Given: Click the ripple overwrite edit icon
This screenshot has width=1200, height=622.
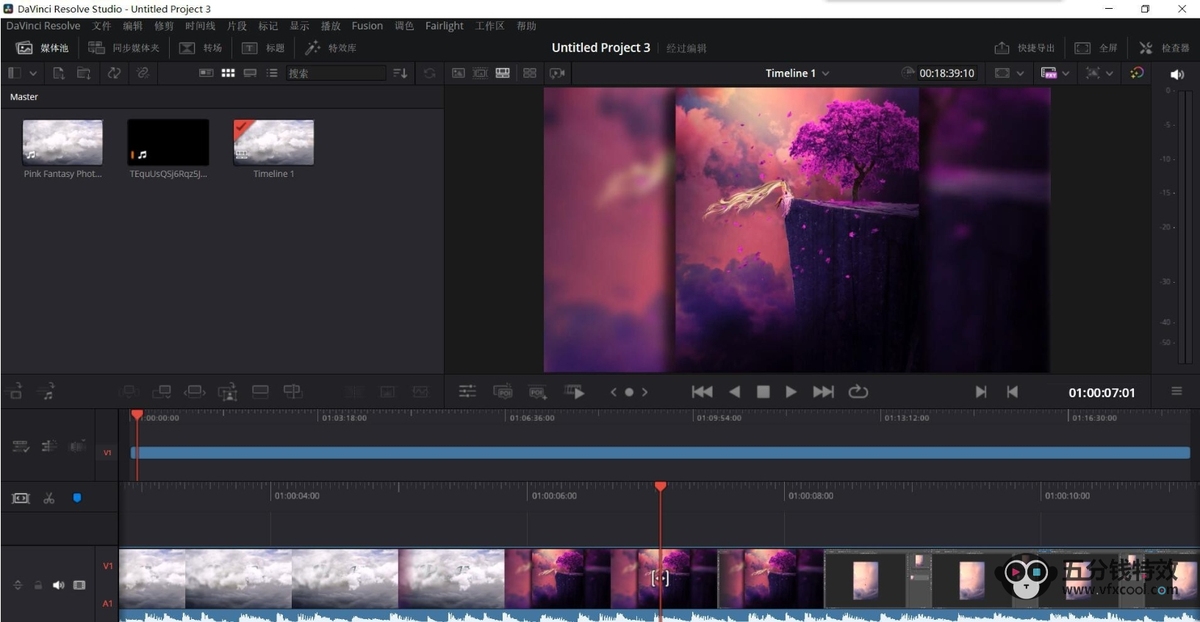Looking at the screenshot, I should [x=195, y=392].
